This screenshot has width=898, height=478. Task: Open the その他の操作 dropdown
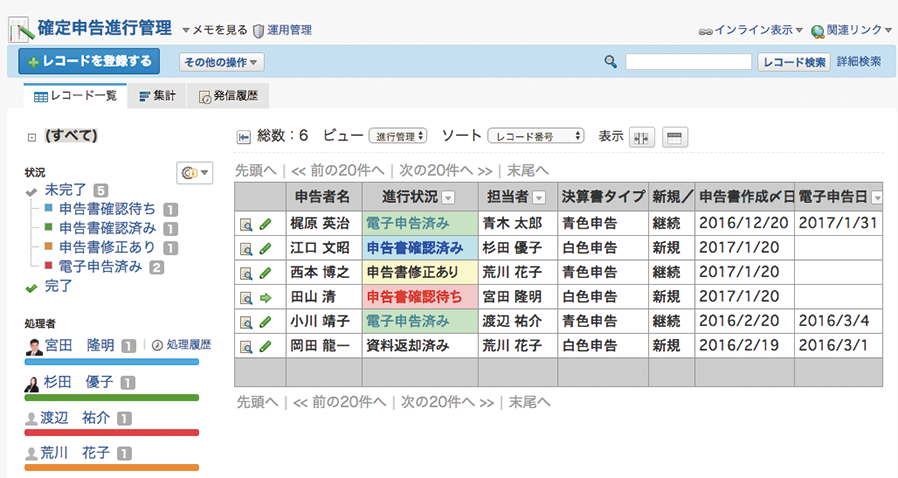[x=222, y=62]
